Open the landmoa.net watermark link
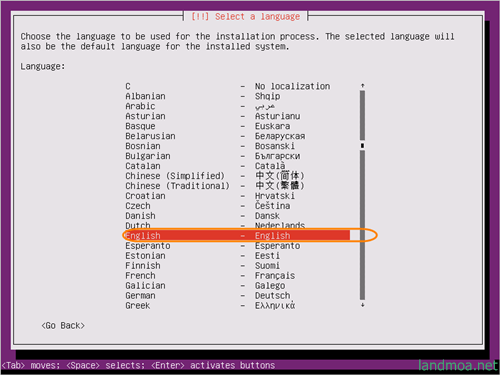 click(x=458, y=365)
